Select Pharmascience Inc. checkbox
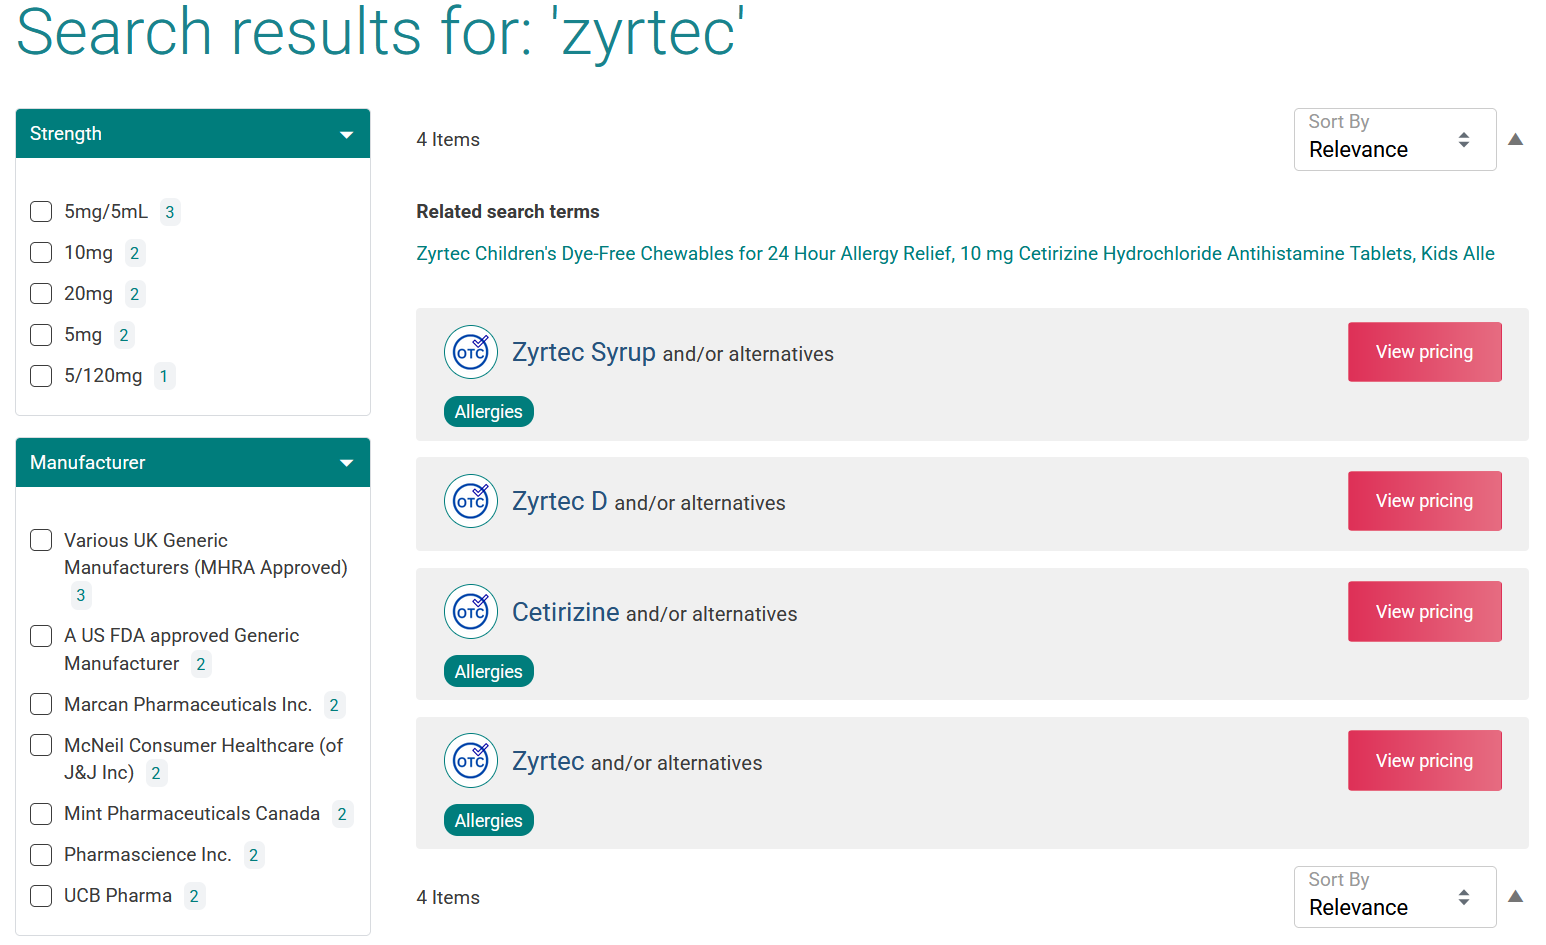Screen dimensions: 1546x945 click(41, 855)
